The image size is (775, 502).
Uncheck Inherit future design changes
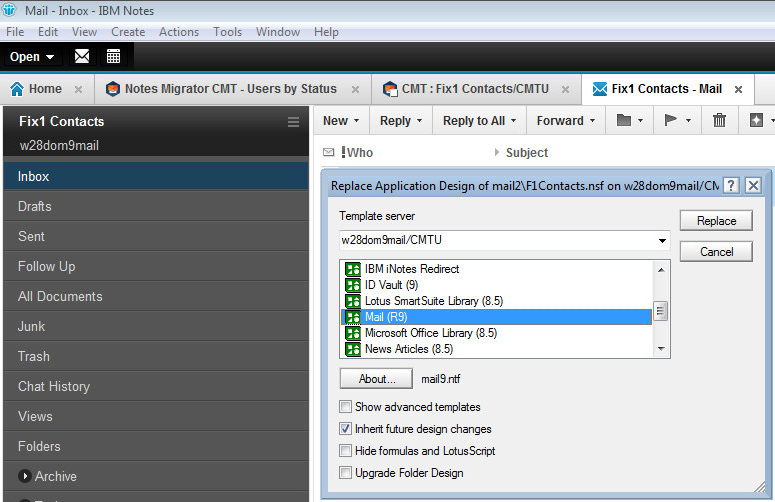pyautogui.click(x=346, y=429)
